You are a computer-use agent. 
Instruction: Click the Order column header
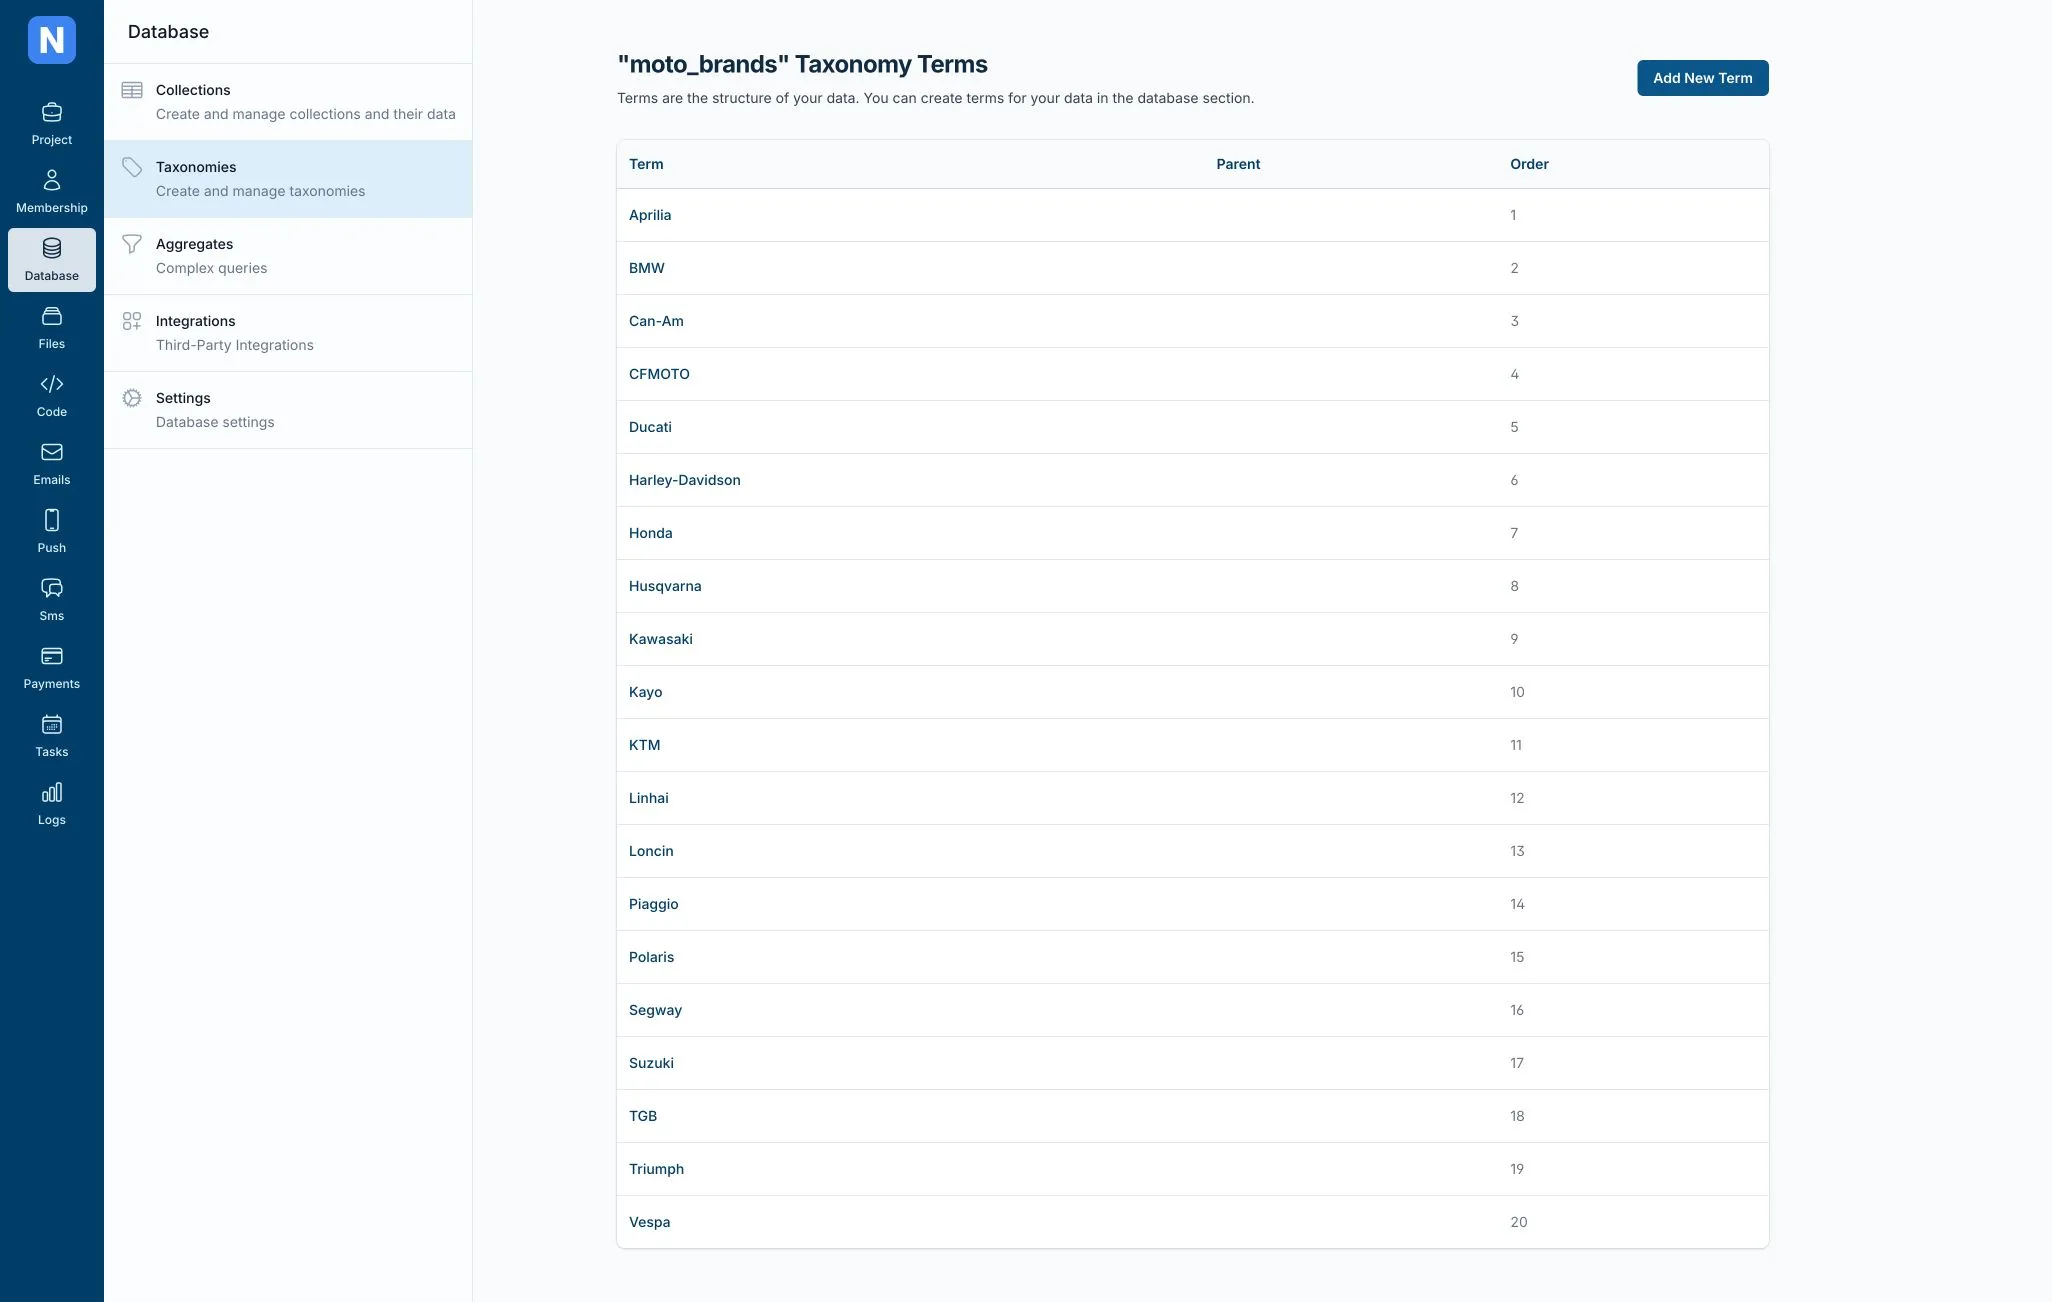1529,164
